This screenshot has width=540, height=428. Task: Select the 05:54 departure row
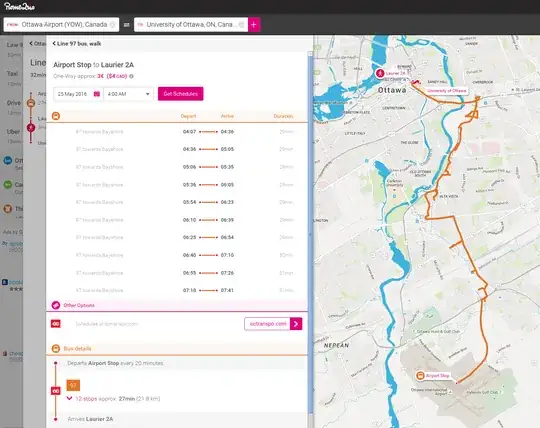[x=177, y=202]
